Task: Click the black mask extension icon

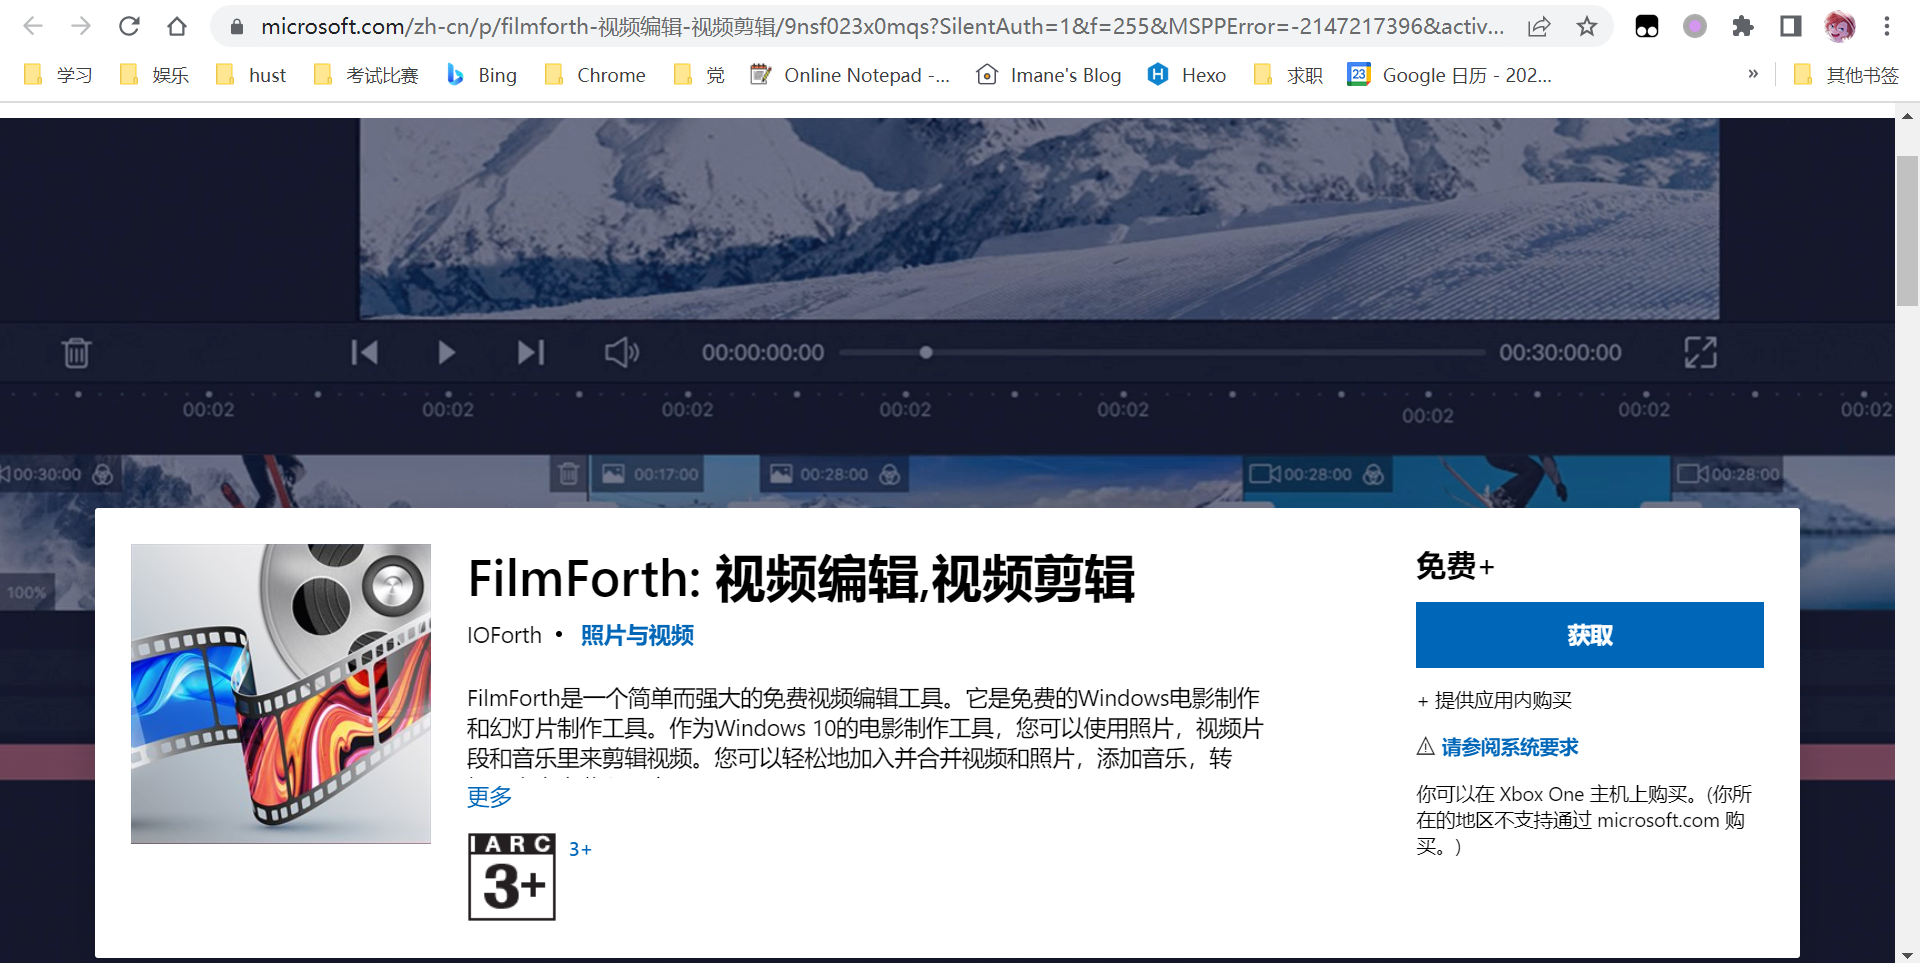Action: 1647,27
